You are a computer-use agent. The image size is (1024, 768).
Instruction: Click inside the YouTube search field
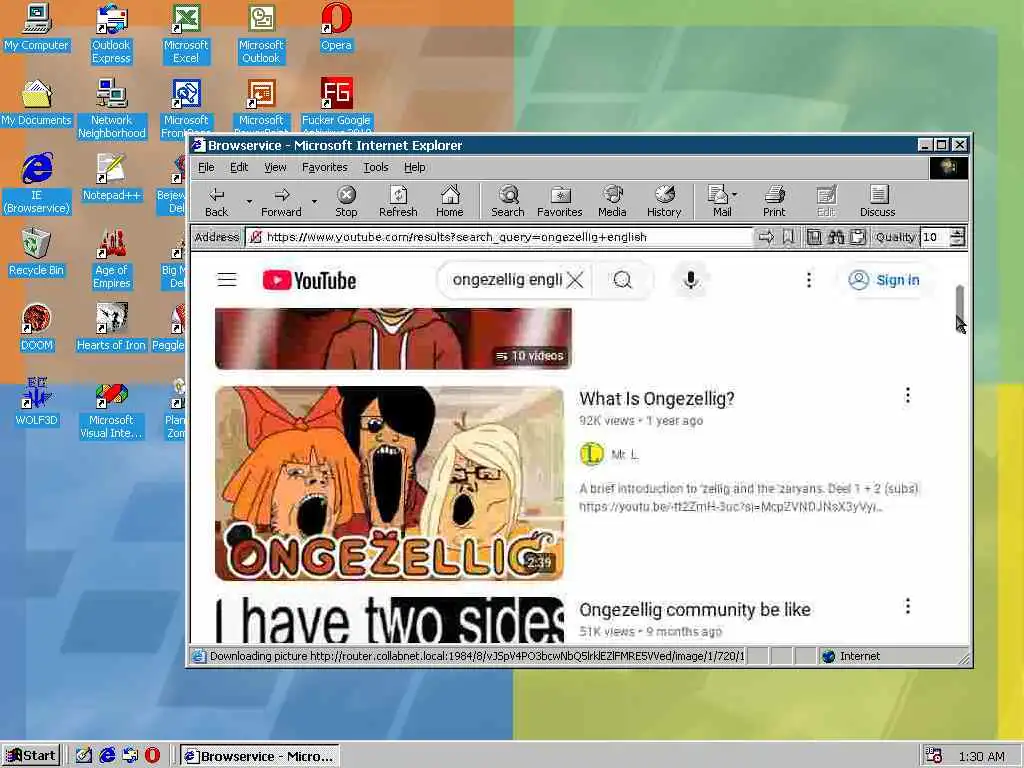pyautogui.click(x=507, y=280)
